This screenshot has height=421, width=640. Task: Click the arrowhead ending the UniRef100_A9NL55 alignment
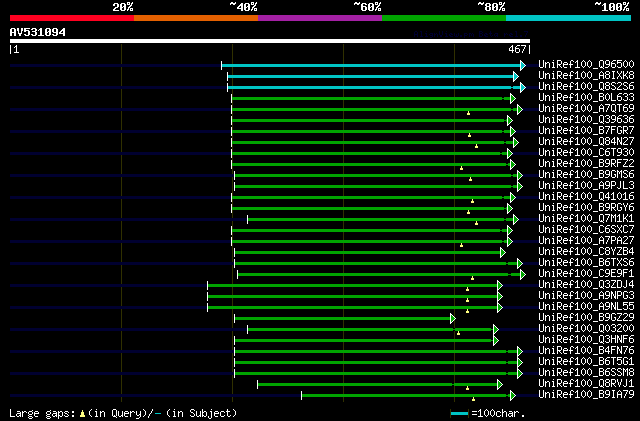coord(500,307)
